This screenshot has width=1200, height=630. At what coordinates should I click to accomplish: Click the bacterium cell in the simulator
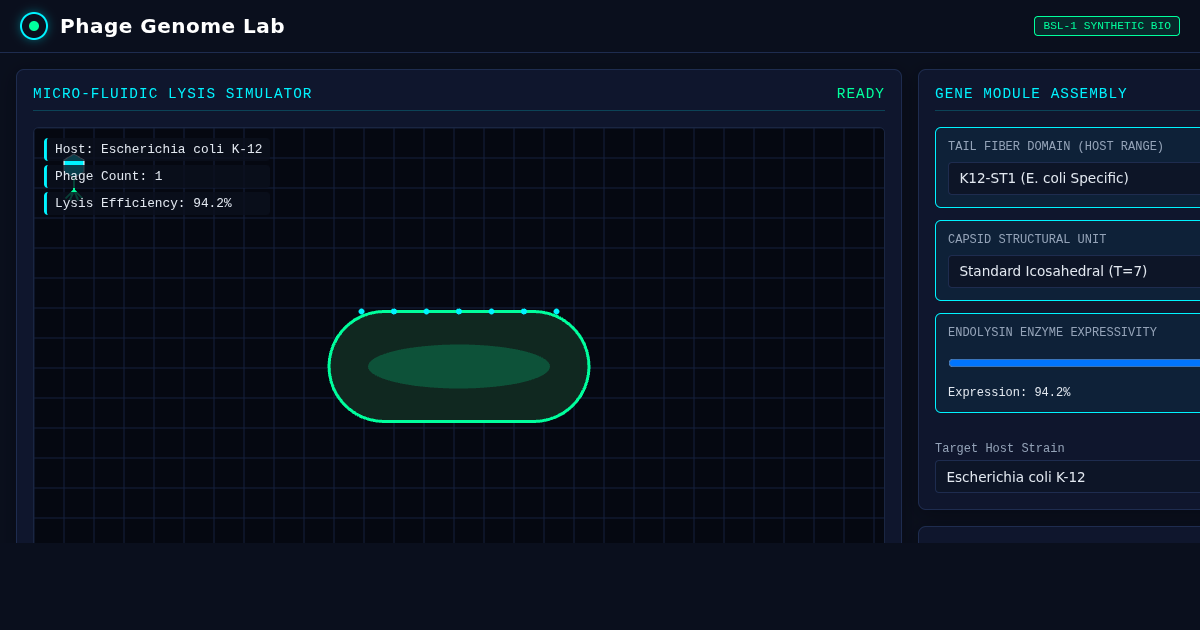click(x=459, y=366)
